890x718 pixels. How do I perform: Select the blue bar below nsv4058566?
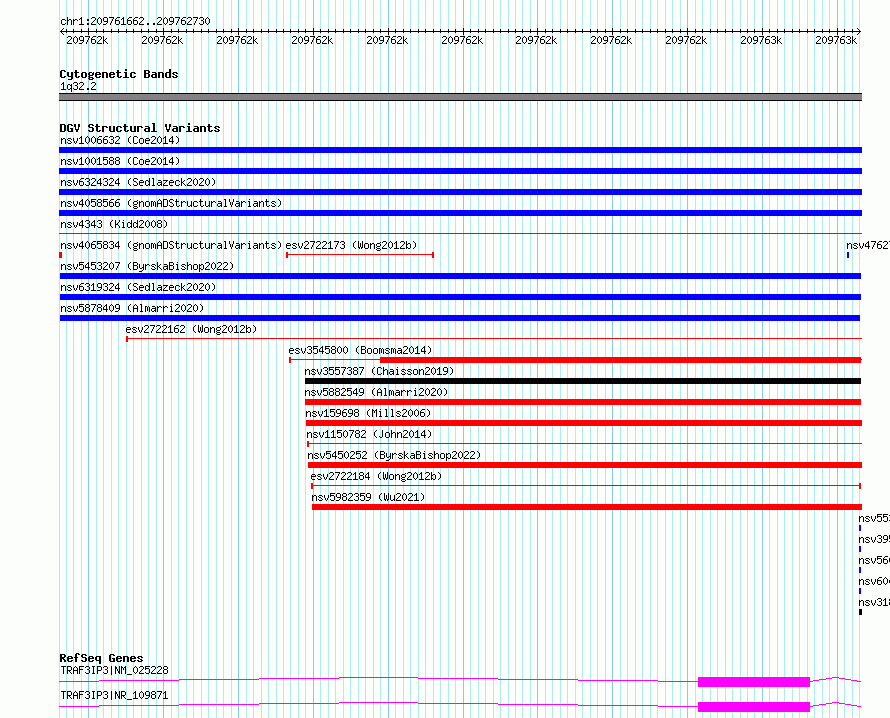pos(460,213)
